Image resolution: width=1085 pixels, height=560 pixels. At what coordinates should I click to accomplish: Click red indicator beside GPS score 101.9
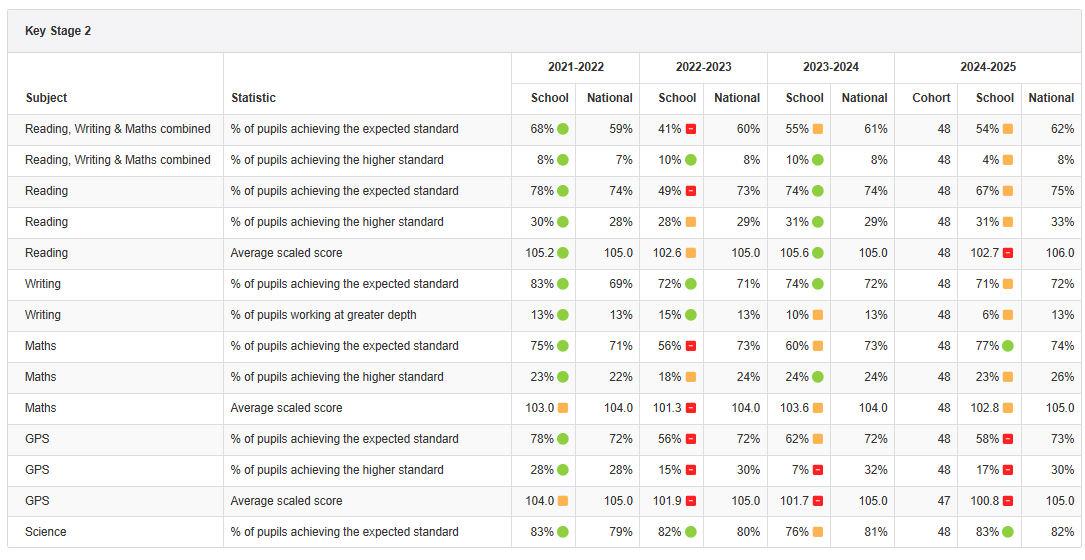(x=690, y=501)
